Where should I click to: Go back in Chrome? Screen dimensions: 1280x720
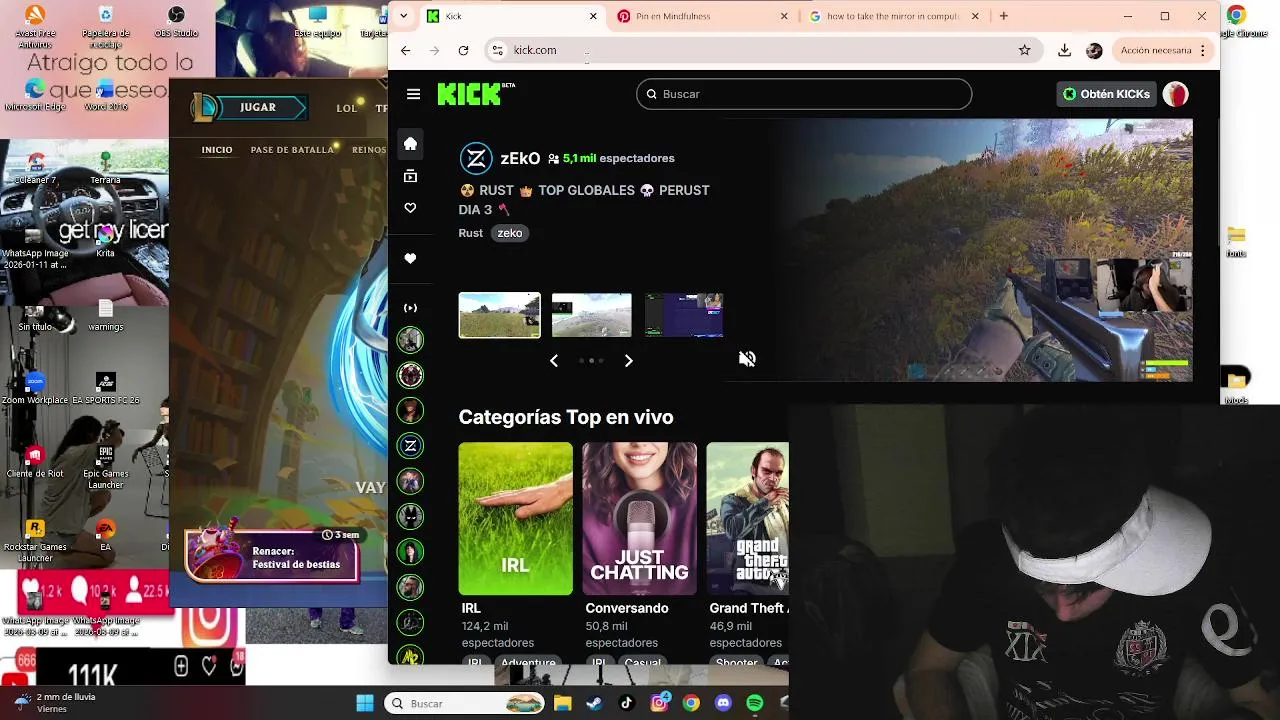(405, 50)
